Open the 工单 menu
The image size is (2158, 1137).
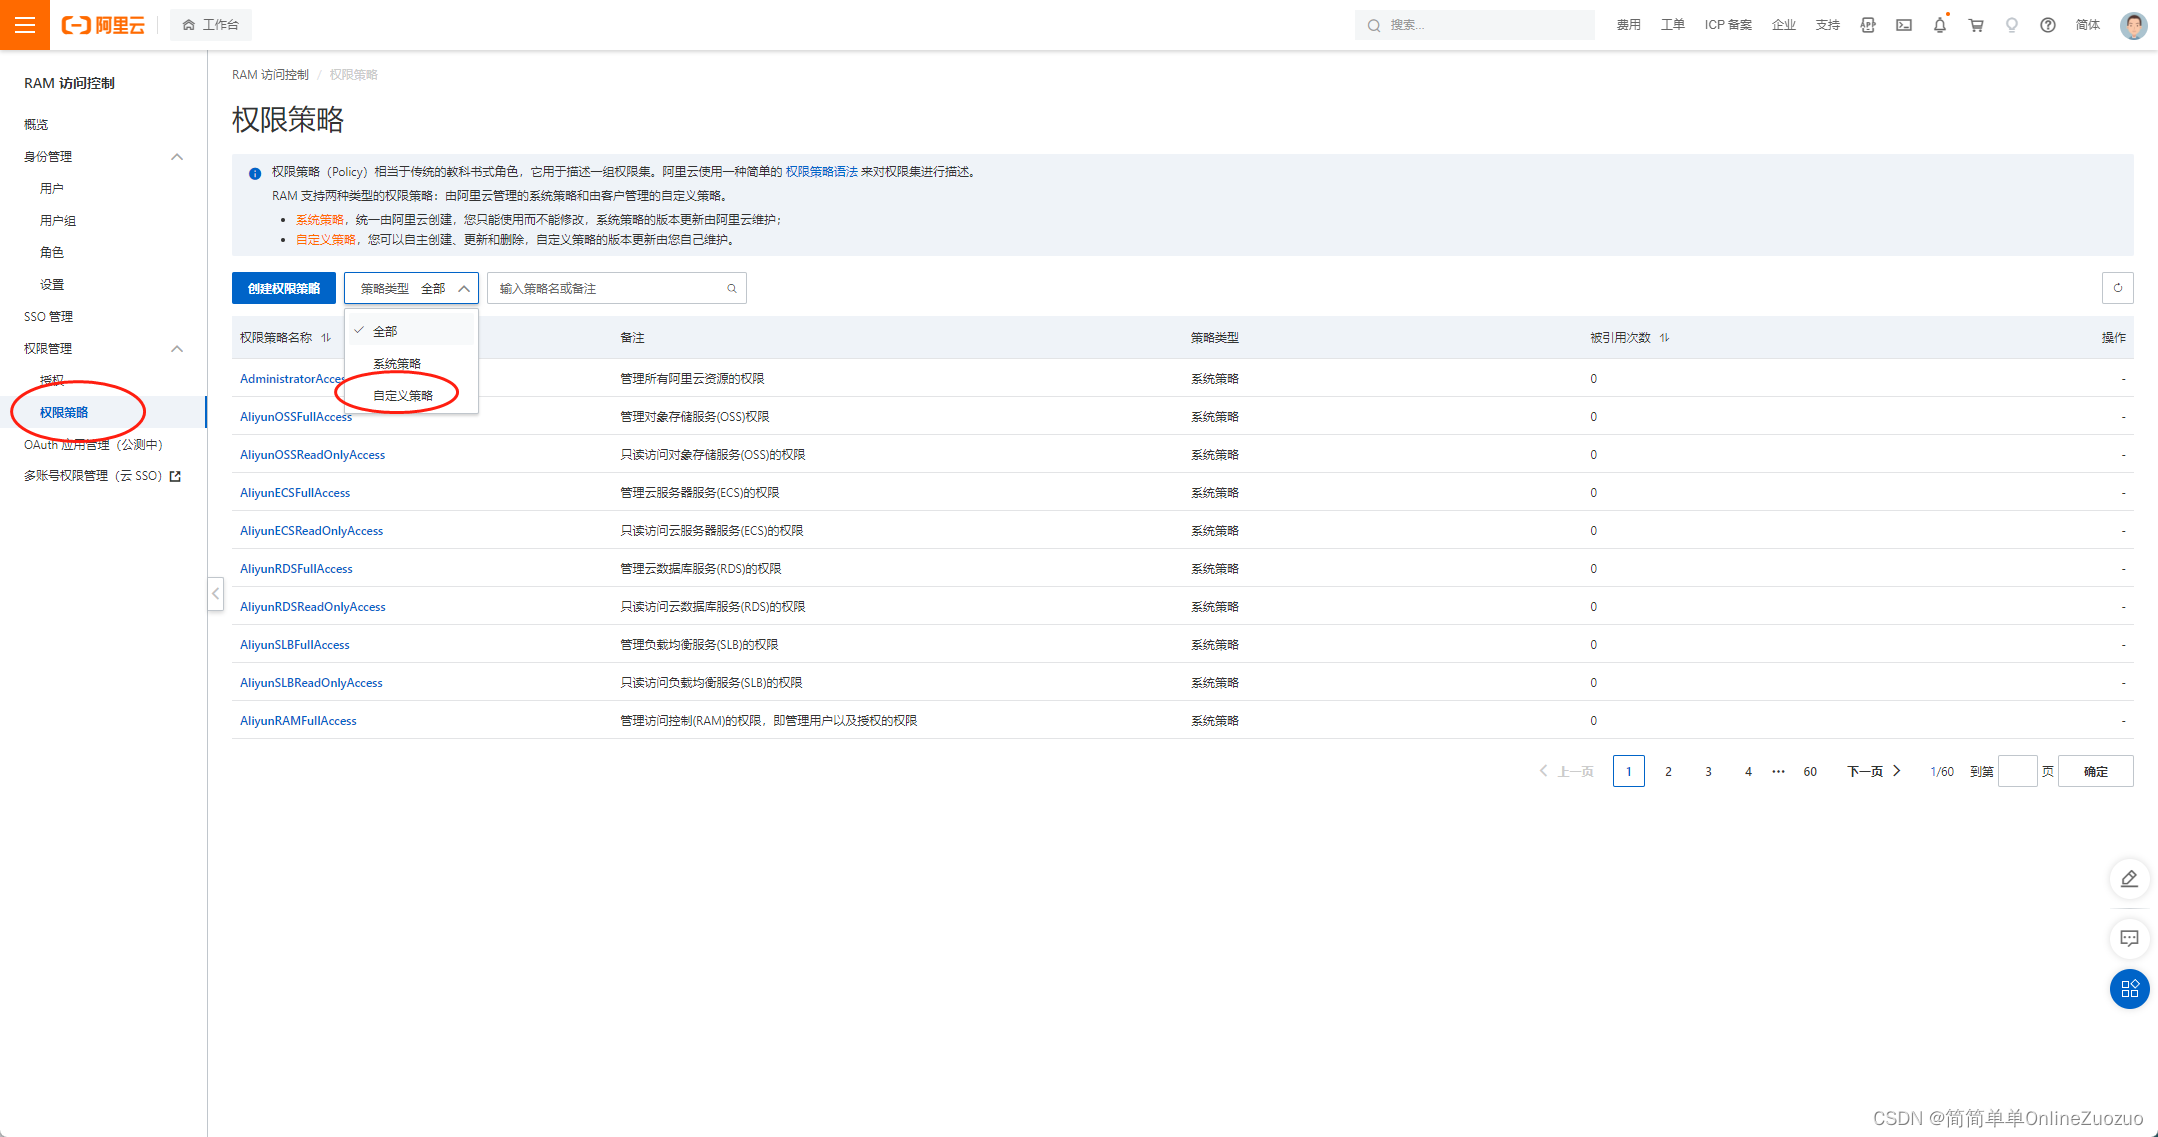[1673, 25]
